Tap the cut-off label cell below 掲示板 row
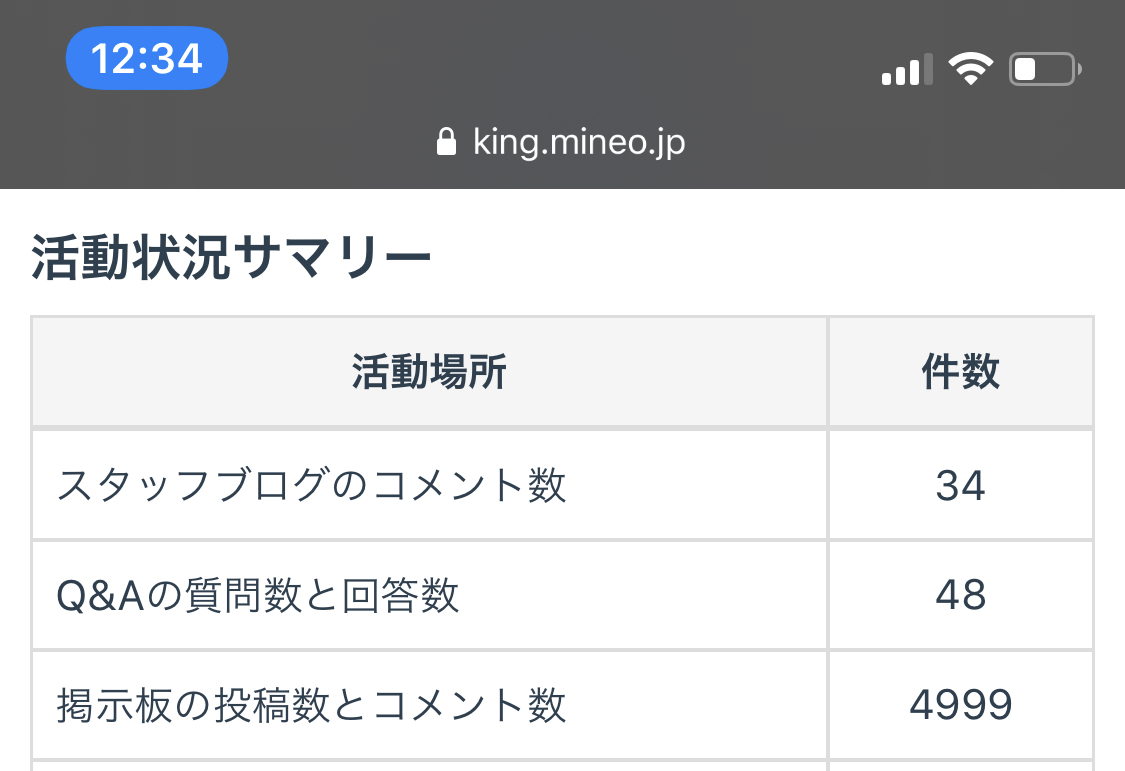Screen dimensions: 1125x771 coord(429,765)
